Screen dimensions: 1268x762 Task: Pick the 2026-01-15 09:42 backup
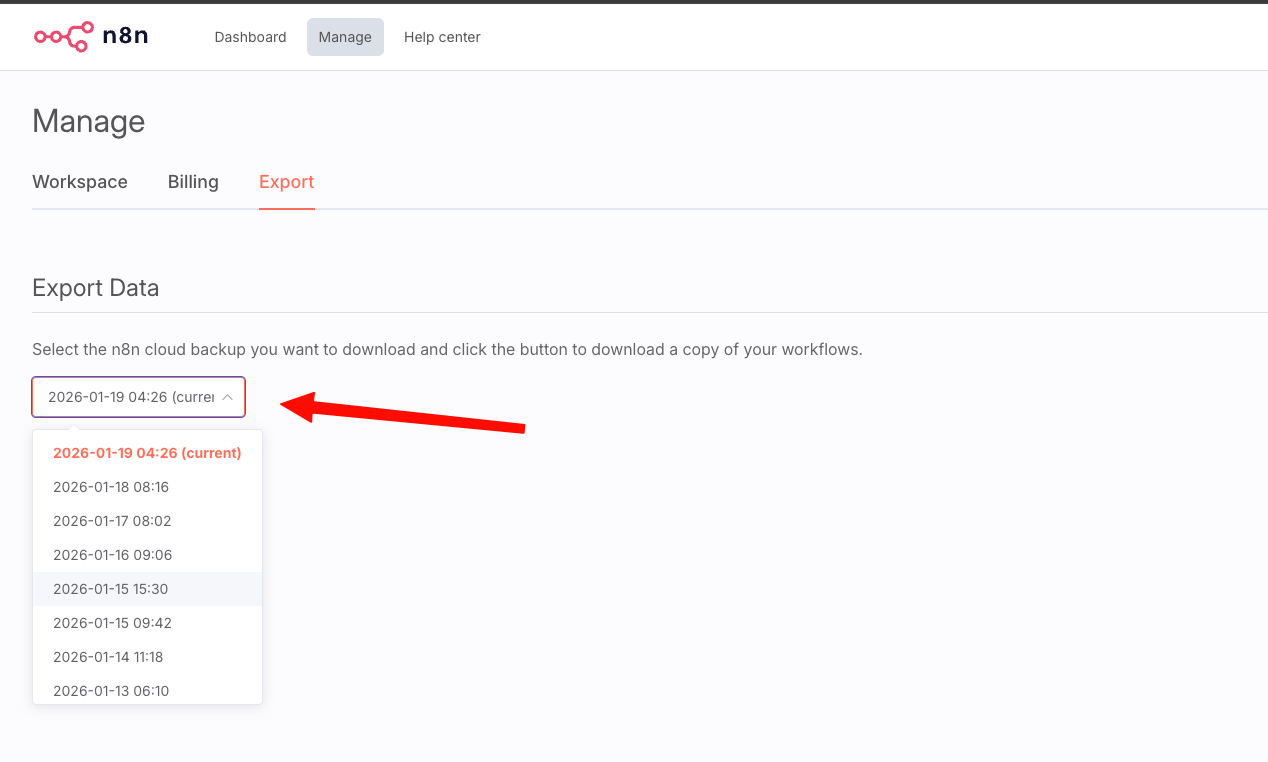pos(112,623)
